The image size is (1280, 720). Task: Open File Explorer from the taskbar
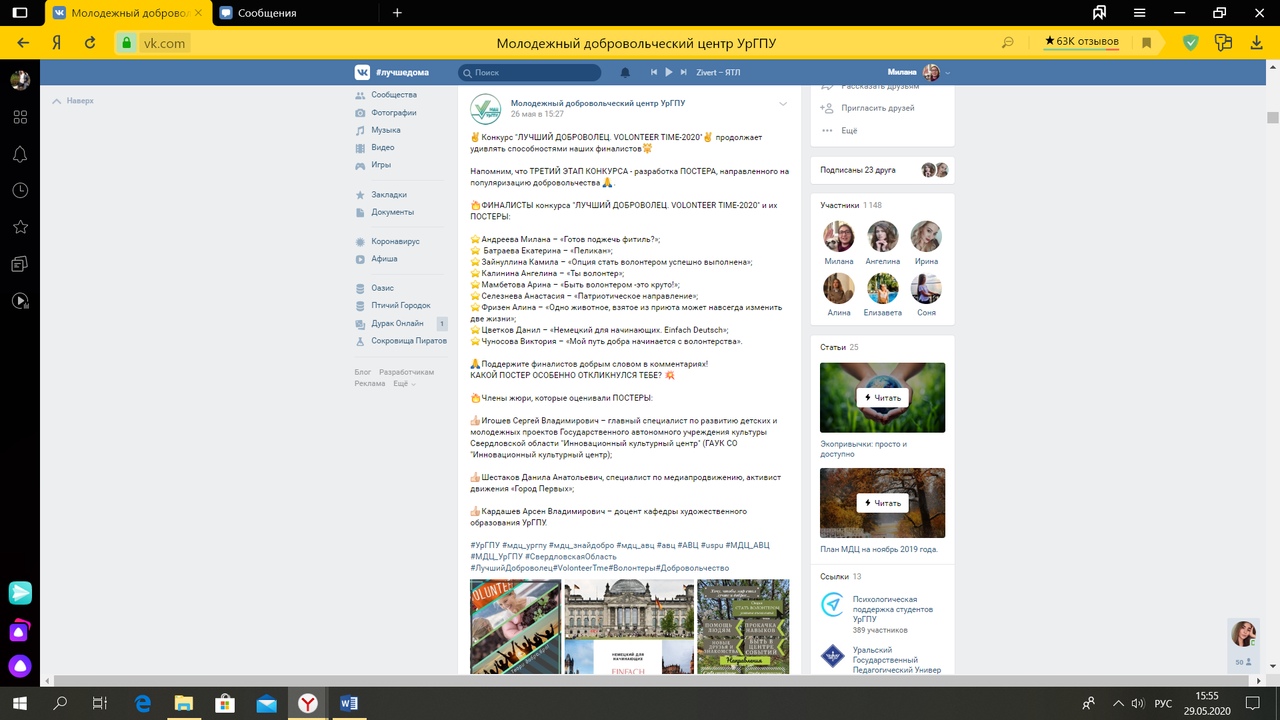pyautogui.click(x=183, y=703)
